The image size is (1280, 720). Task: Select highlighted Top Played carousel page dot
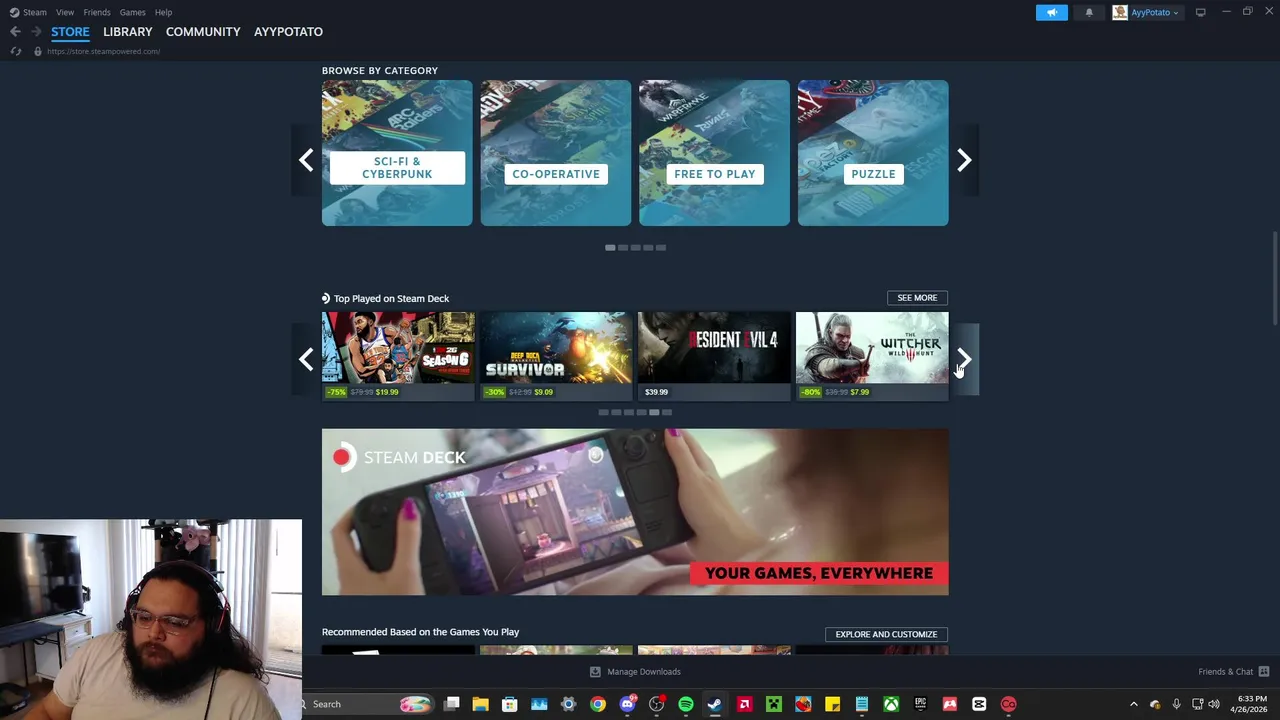[654, 412]
